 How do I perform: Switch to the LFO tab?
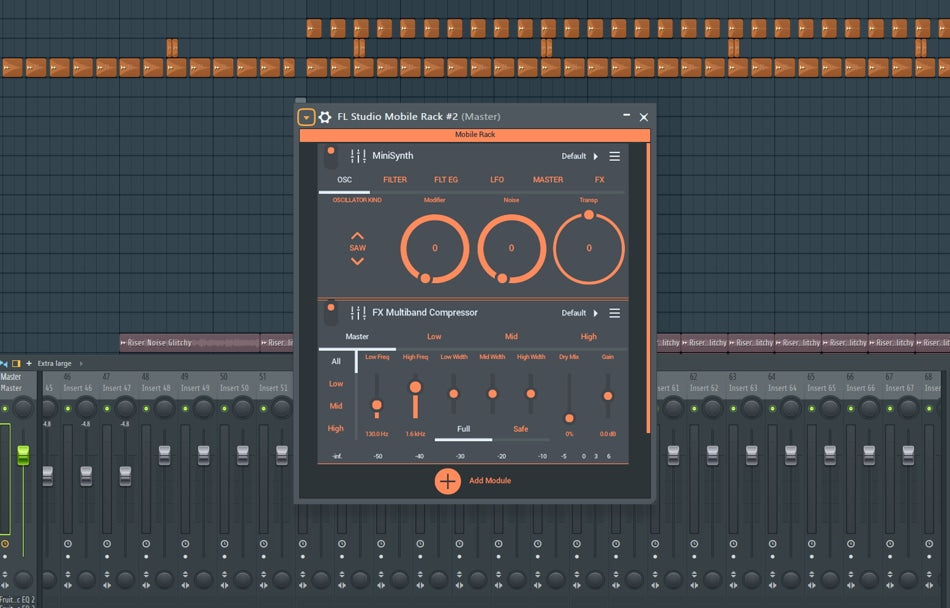[x=497, y=180]
